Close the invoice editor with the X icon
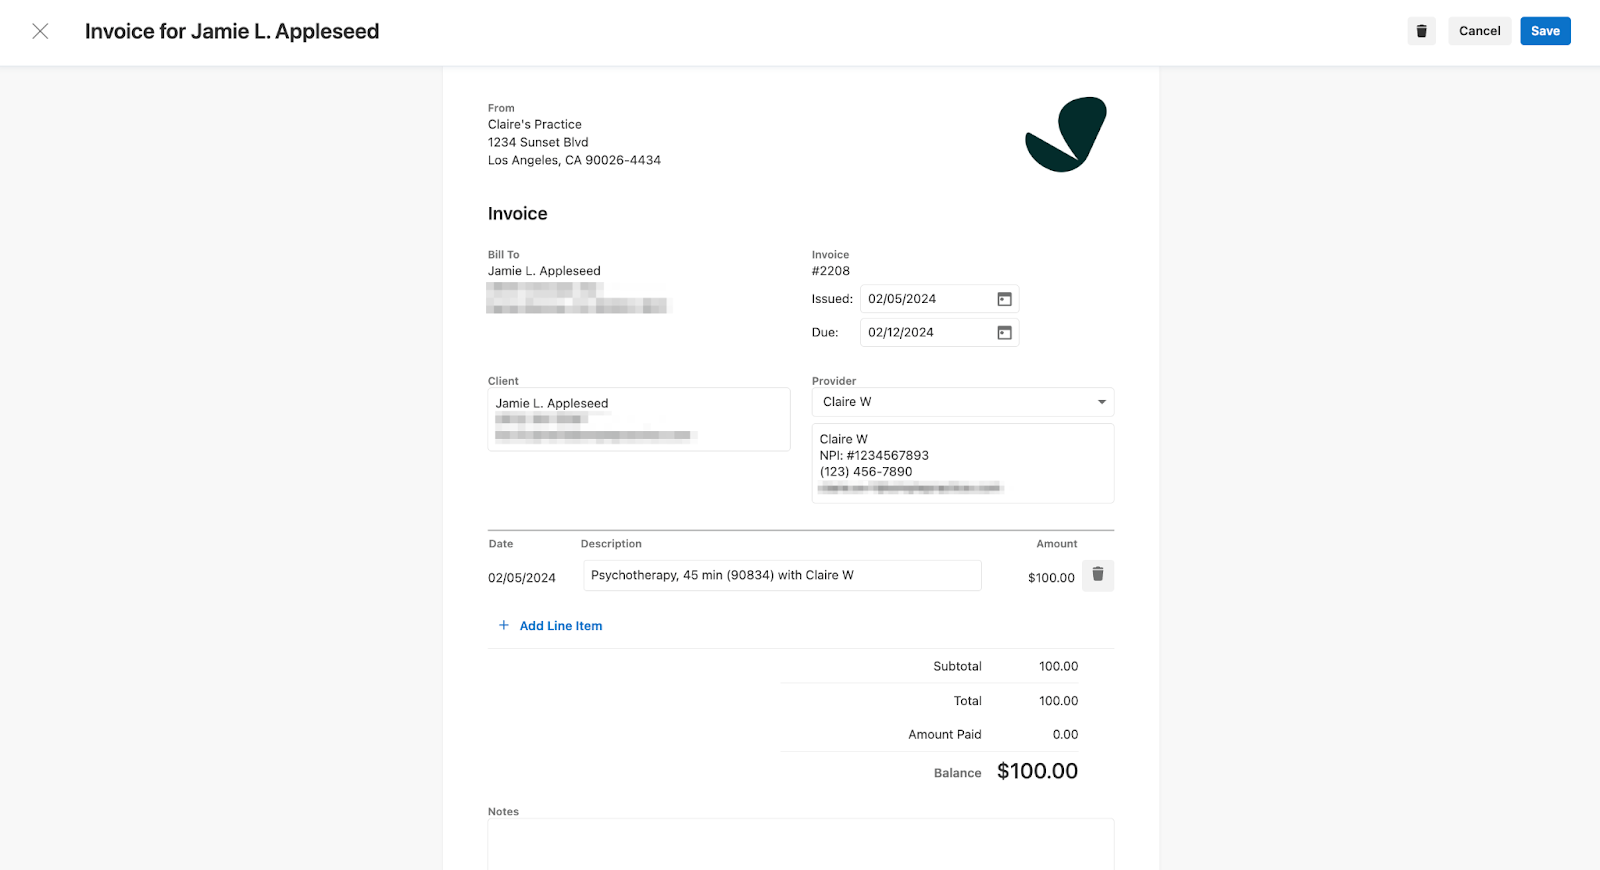 pyautogui.click(x=40, y=31)
